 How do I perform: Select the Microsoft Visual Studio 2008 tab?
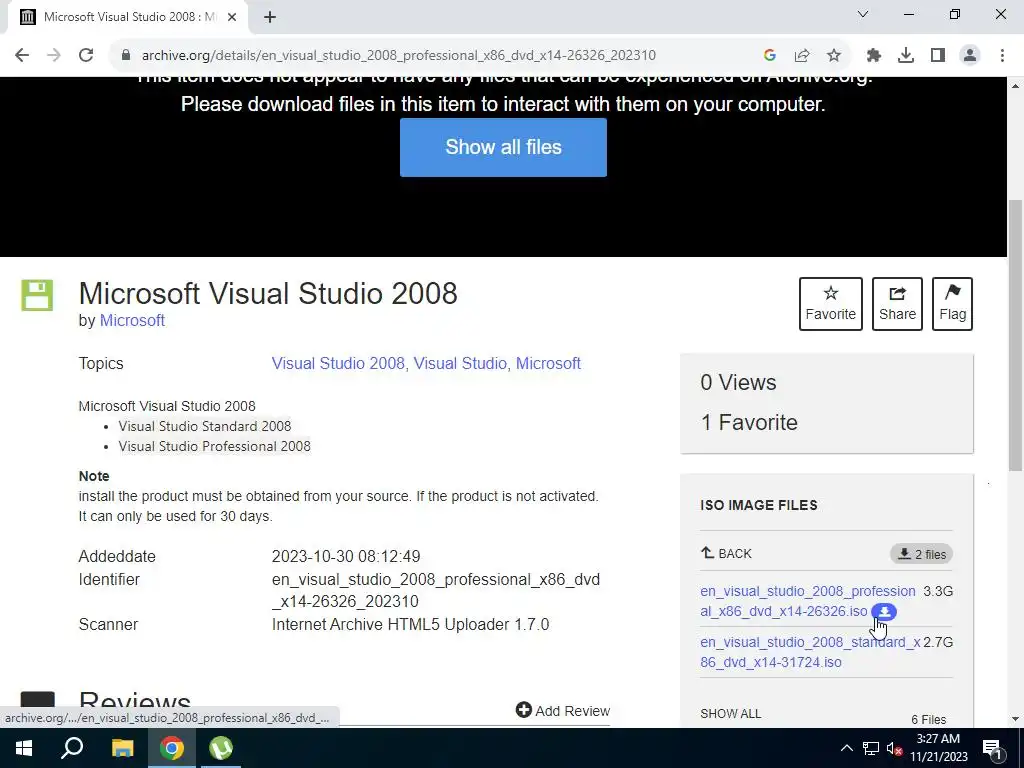tap(127, 17)
